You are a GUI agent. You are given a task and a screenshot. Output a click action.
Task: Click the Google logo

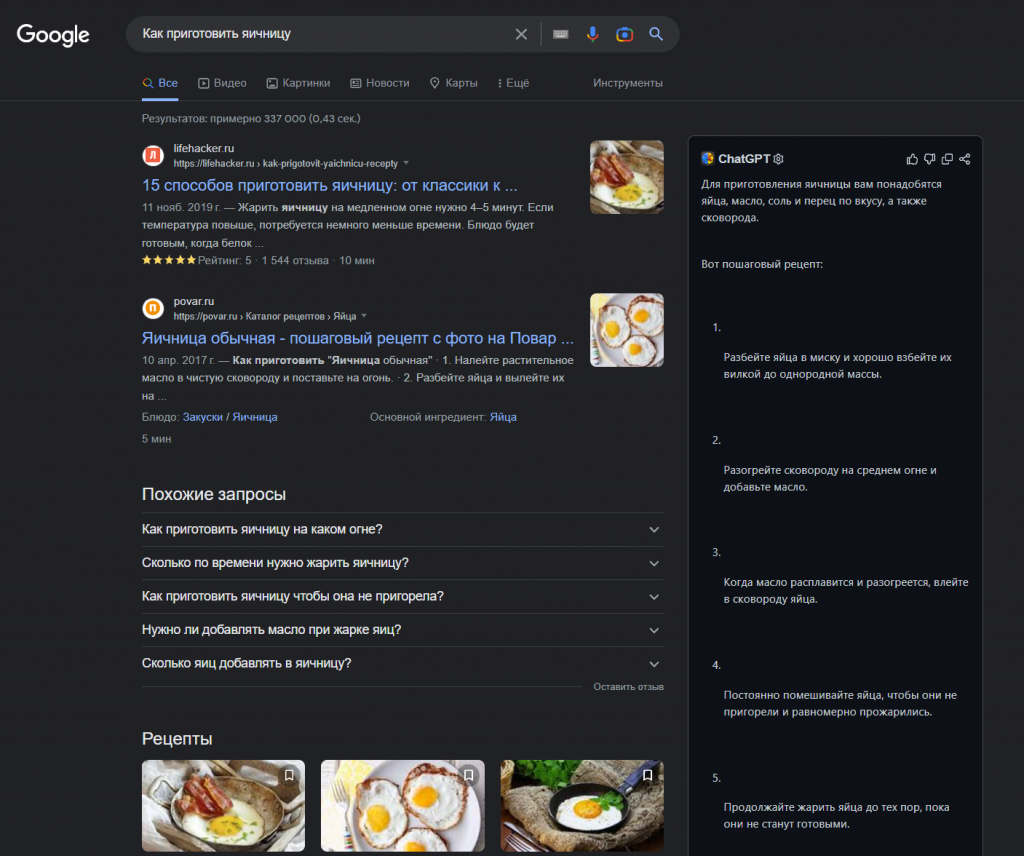click(53, 35)
